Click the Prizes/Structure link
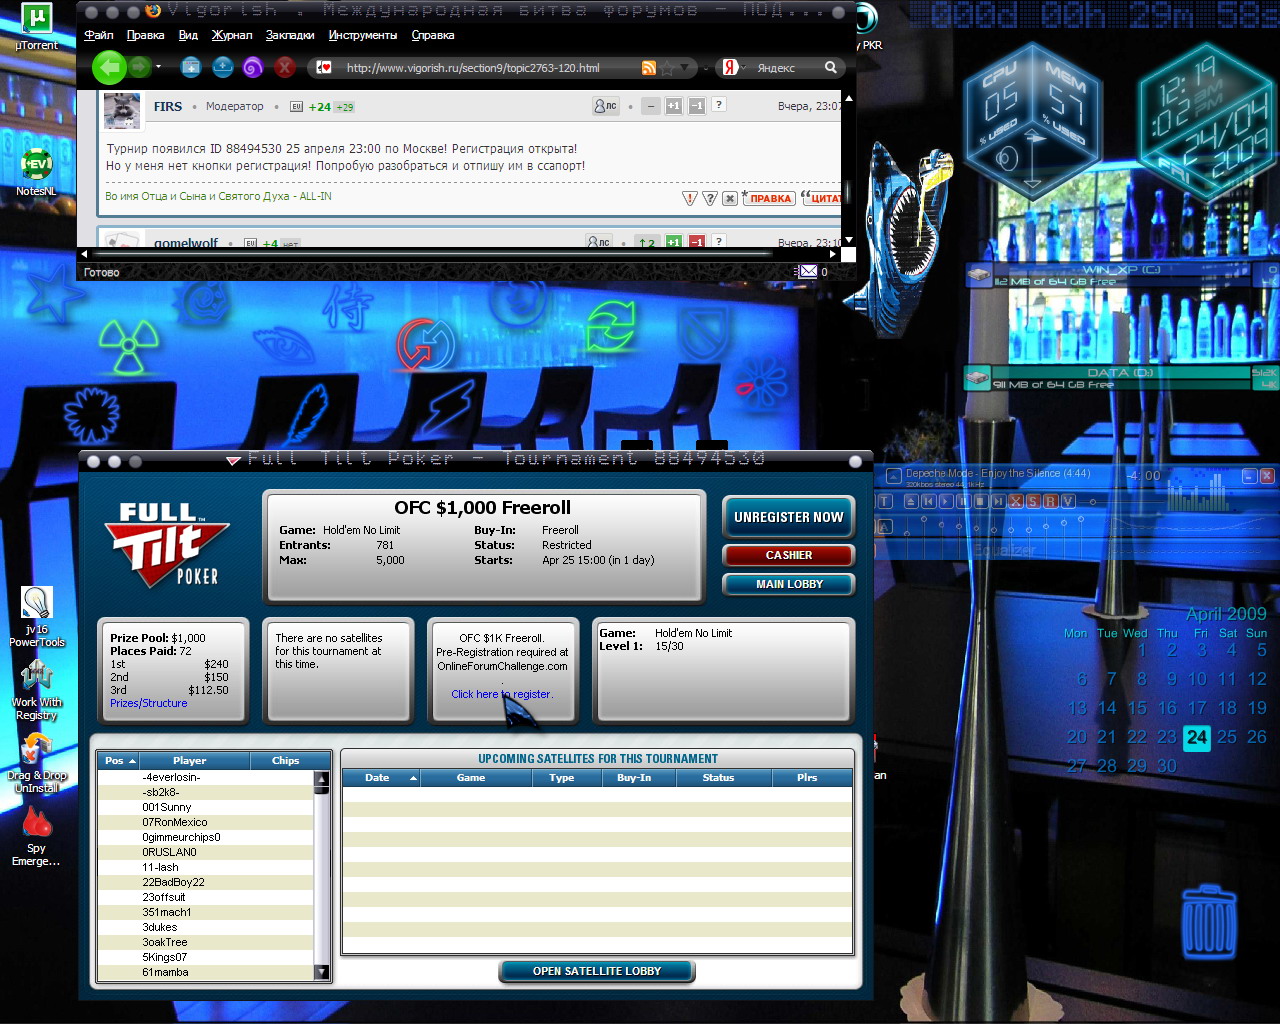 pos(148,703)
